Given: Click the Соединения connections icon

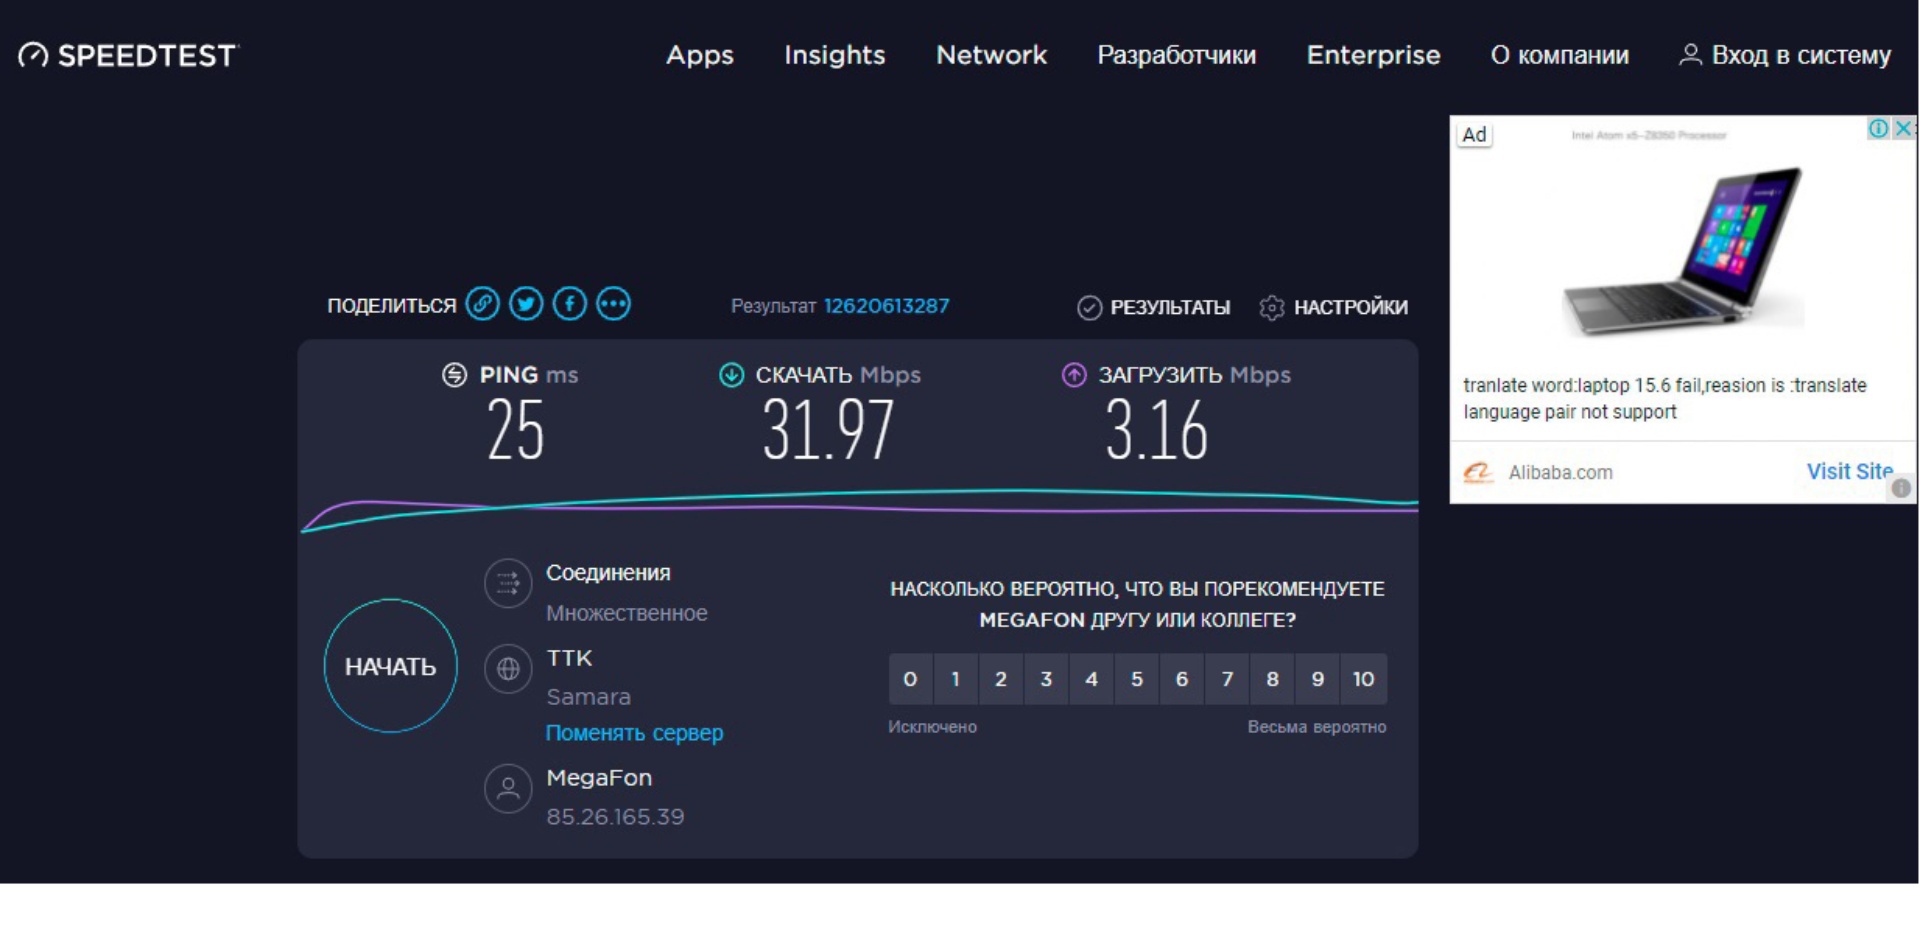Looking at the screenshot, I should (508, 583).
